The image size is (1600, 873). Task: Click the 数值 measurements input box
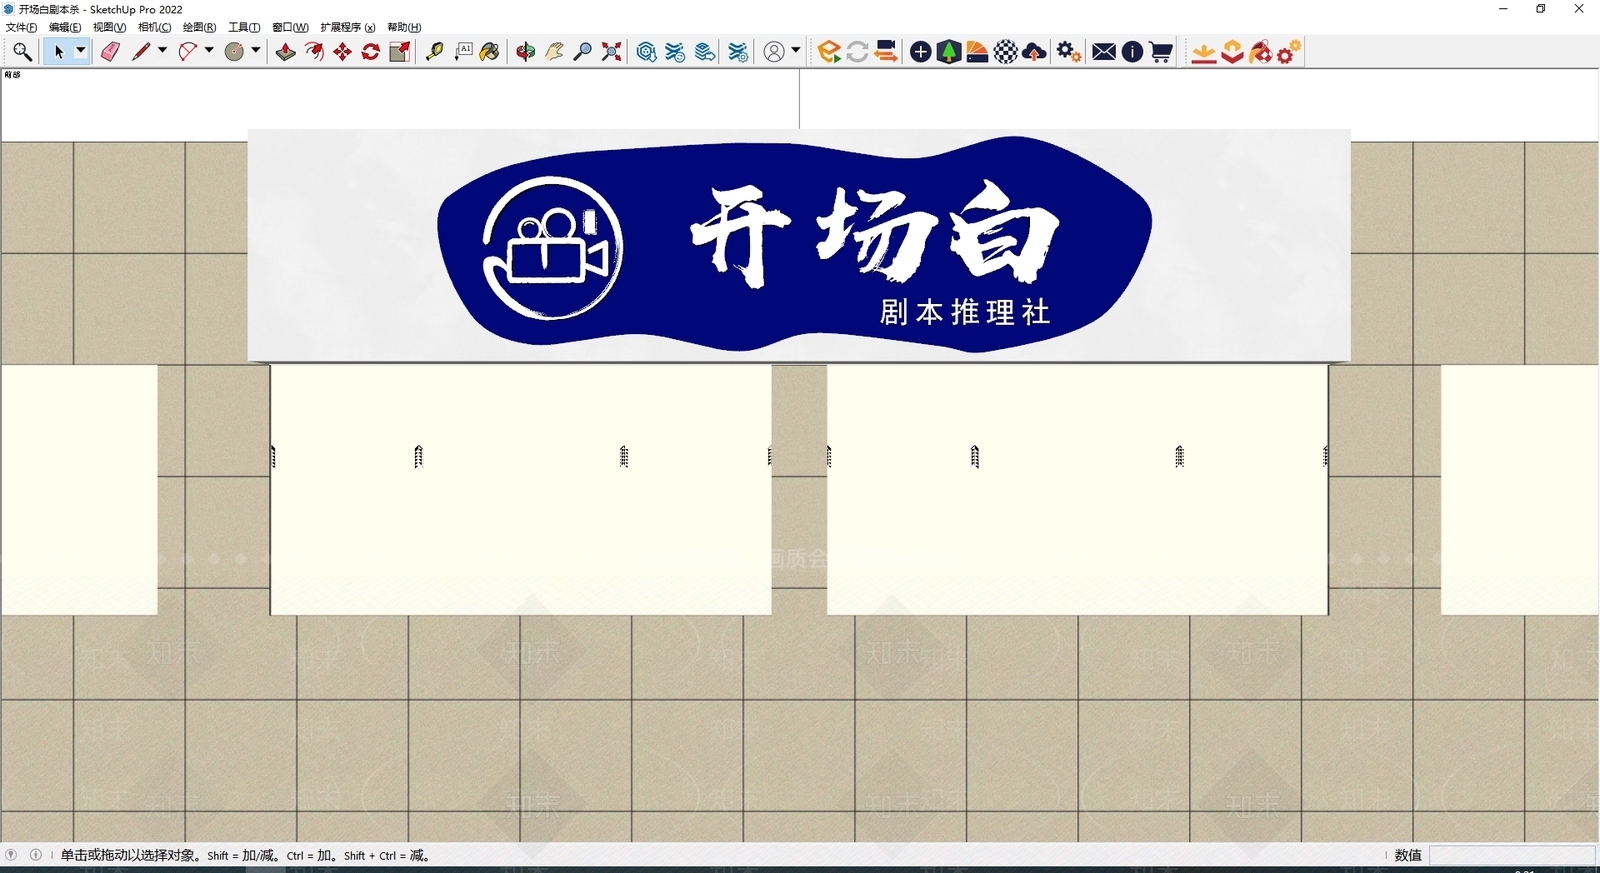coord(1512,855)
